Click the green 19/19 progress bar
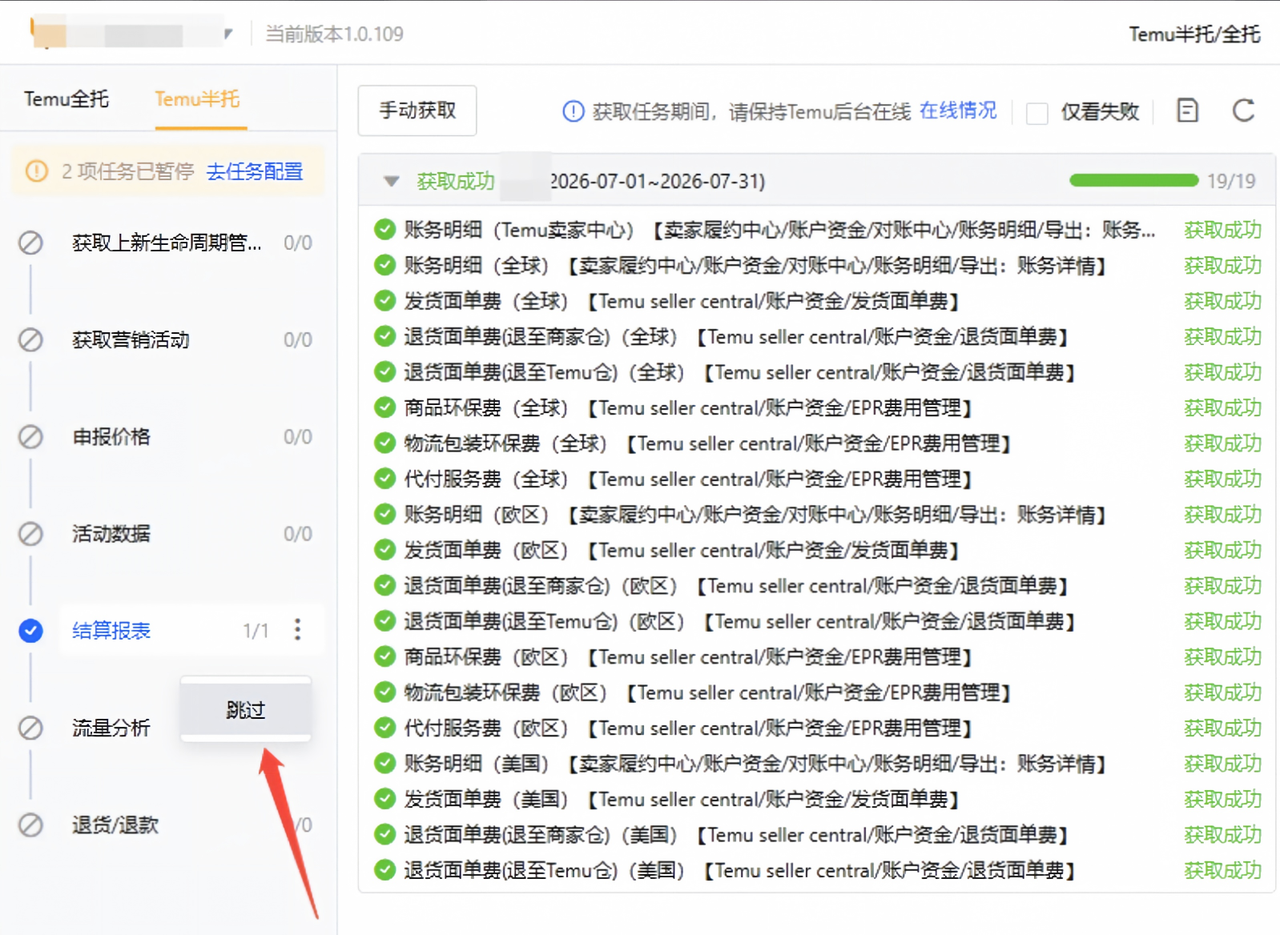Viewport: 1280px width, 935px height. click(1134, 181)
